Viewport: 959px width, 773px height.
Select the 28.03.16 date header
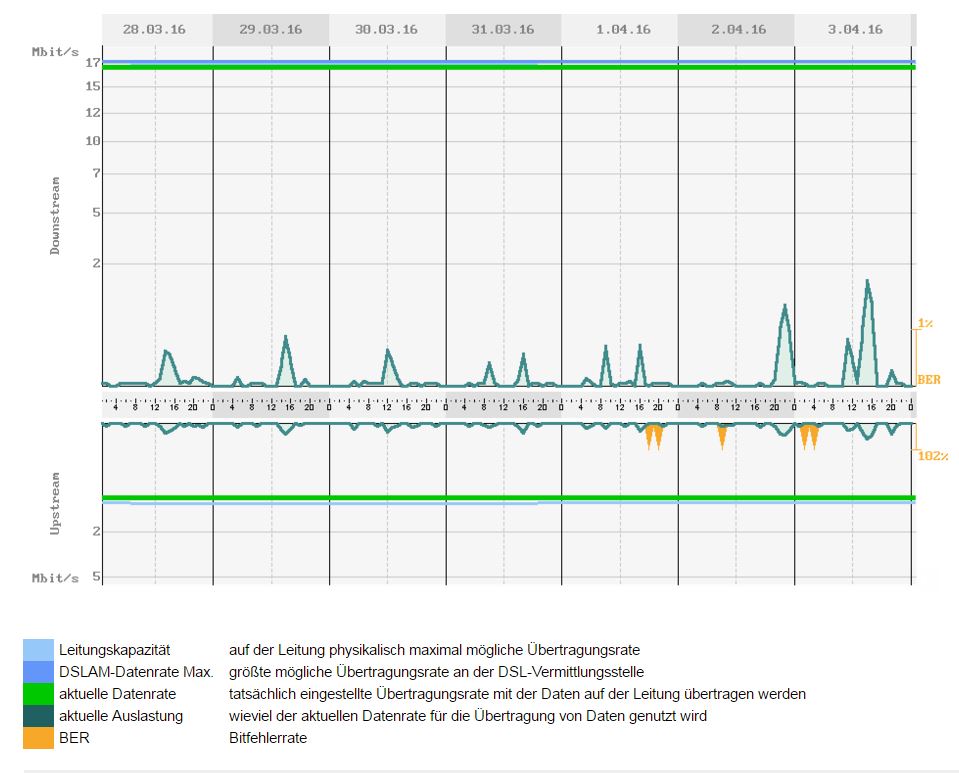[154, 29]
